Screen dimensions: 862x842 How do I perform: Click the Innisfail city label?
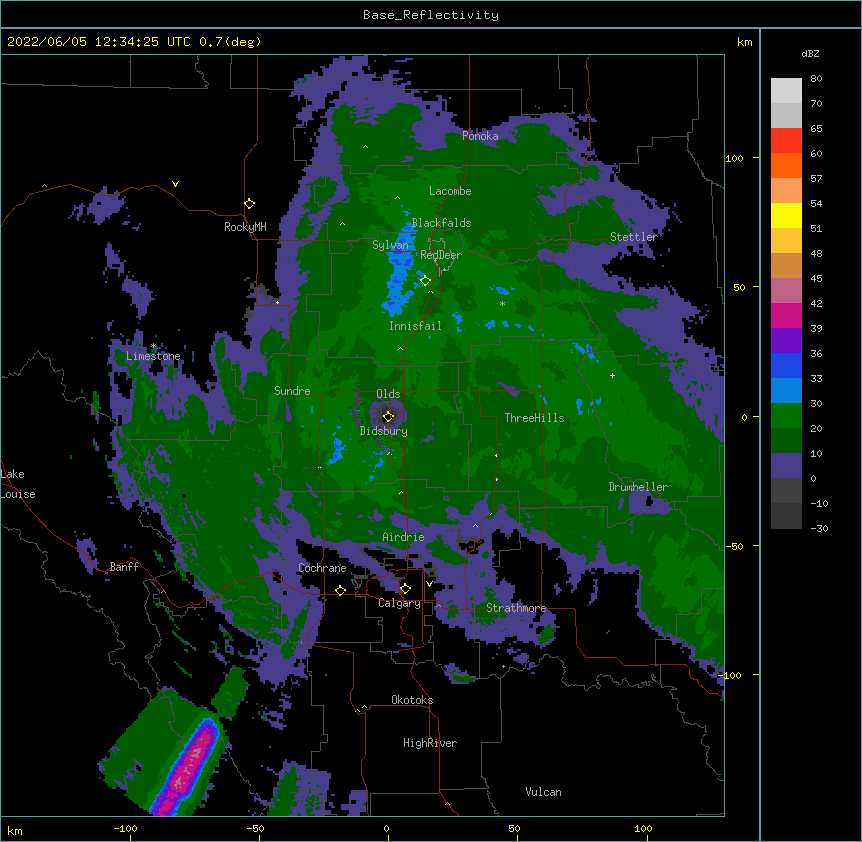[415, 326]
